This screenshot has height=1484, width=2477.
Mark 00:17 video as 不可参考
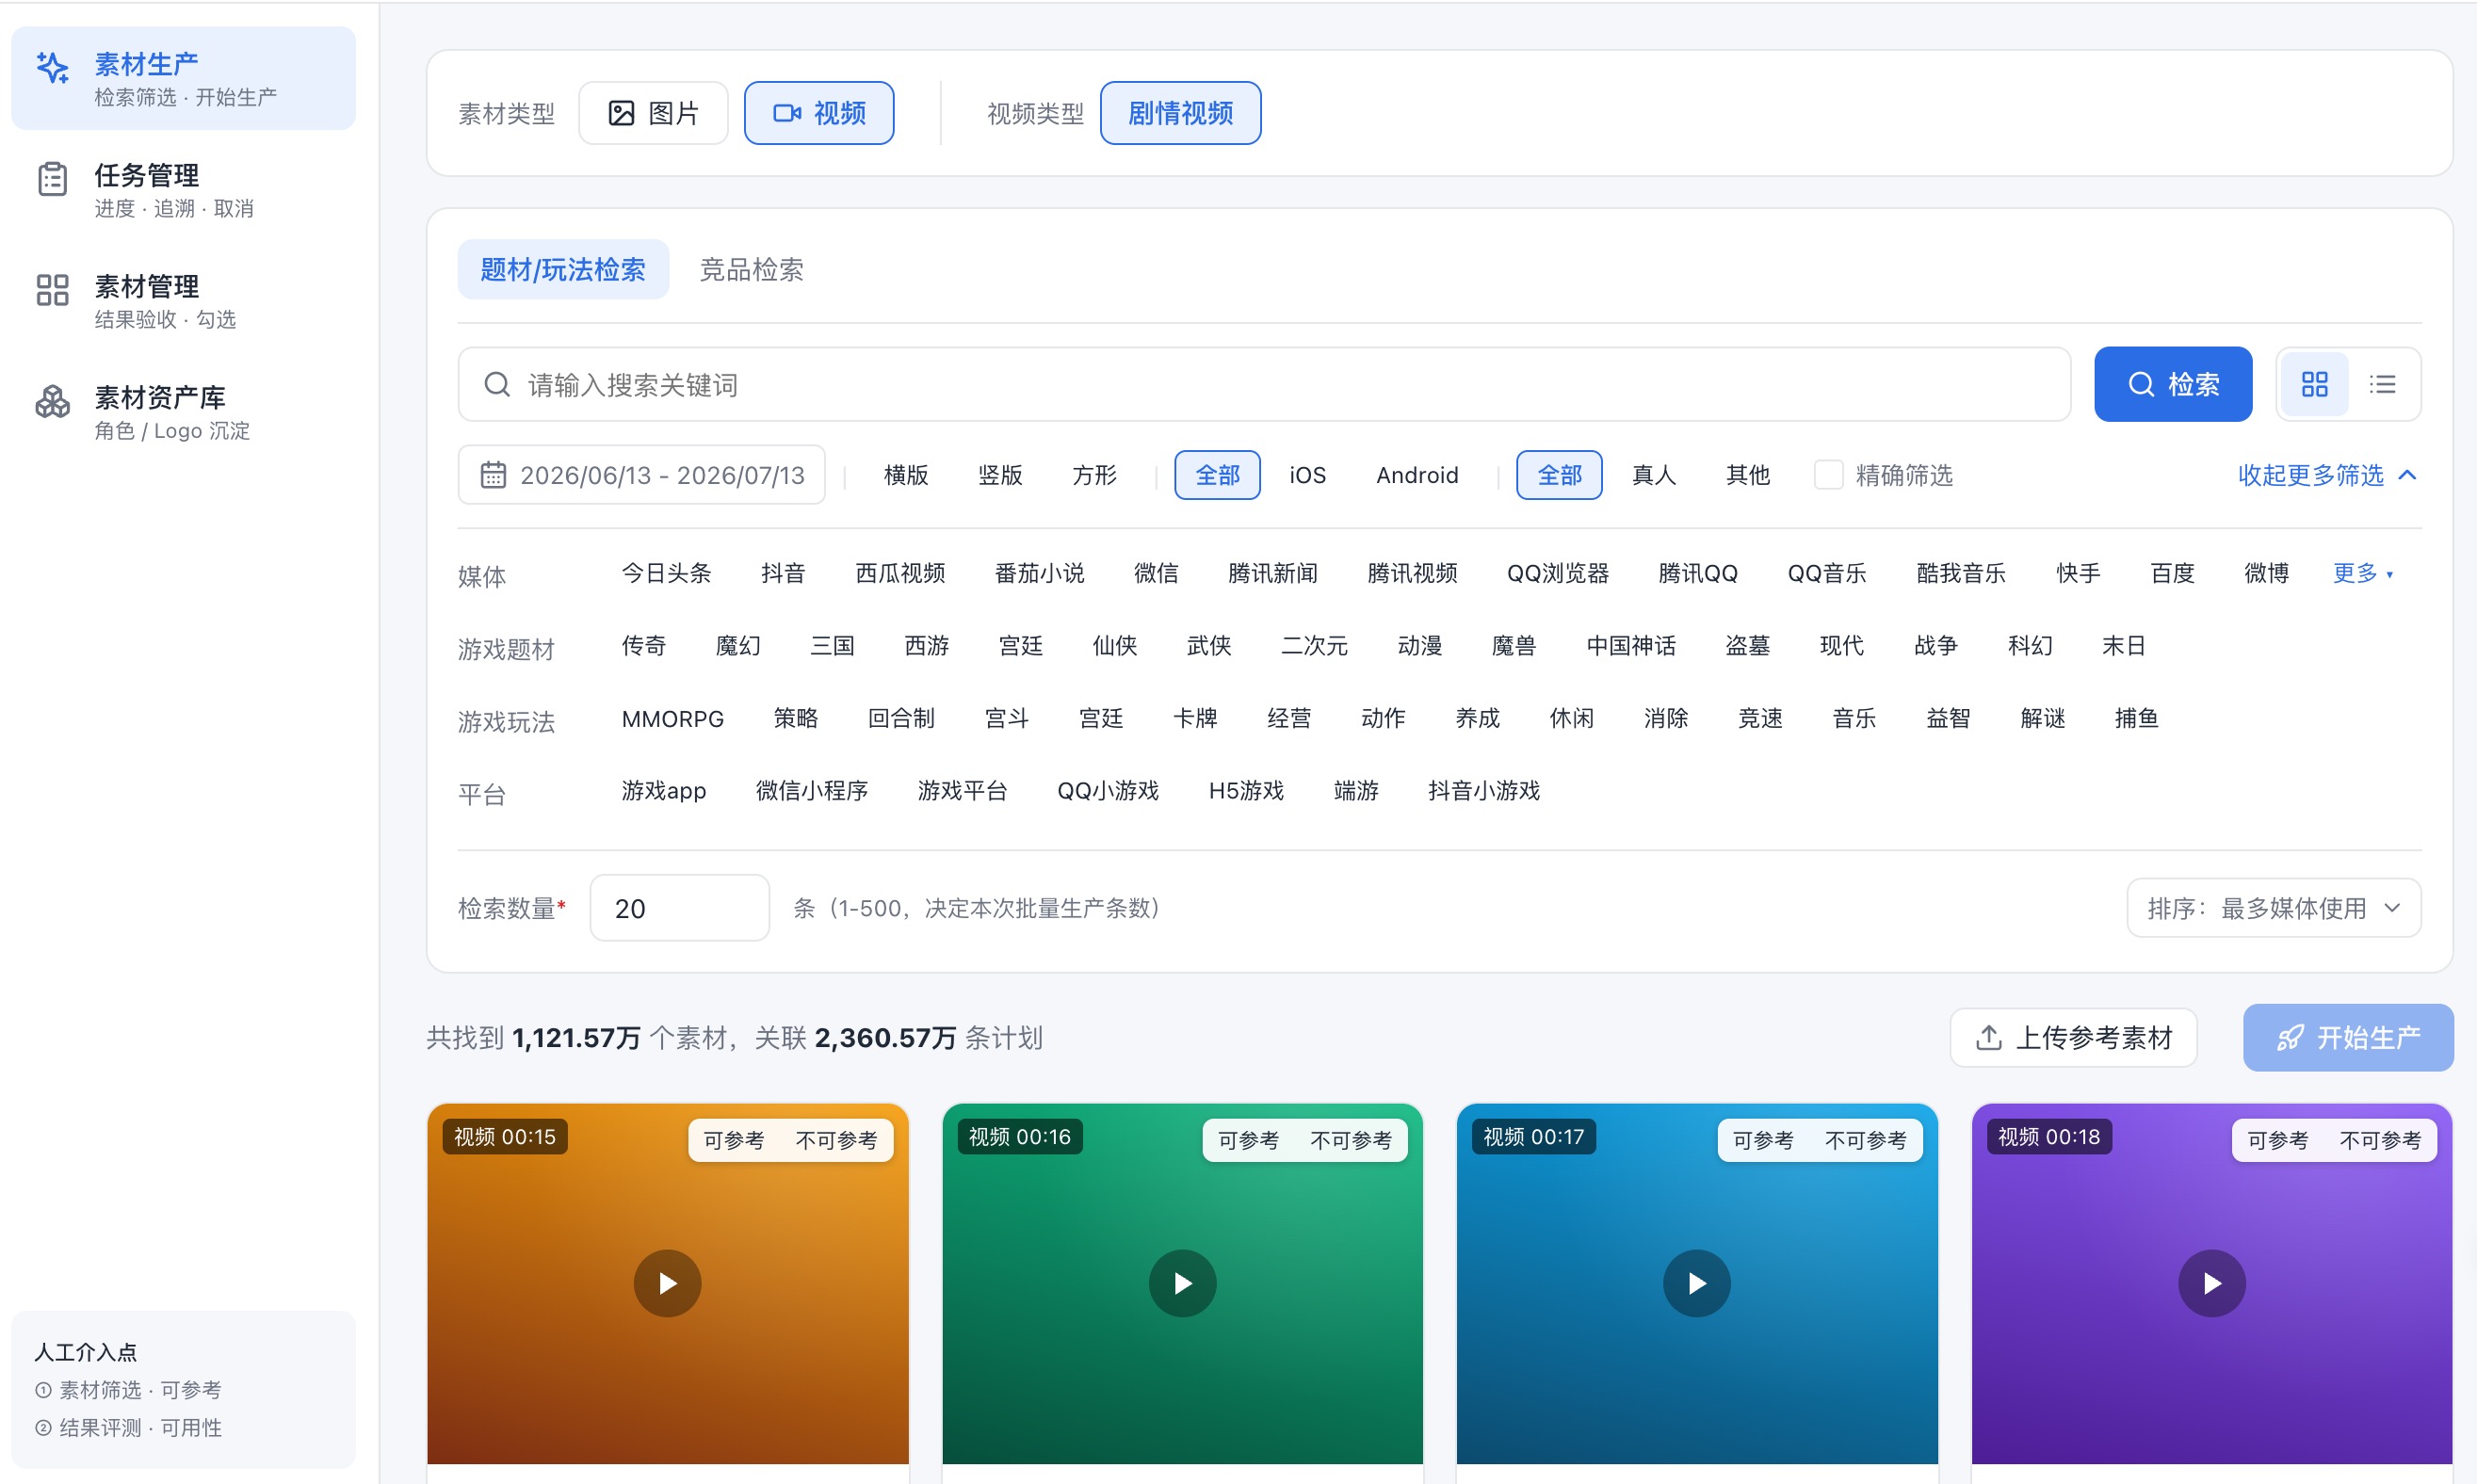pos(1865,1140)
